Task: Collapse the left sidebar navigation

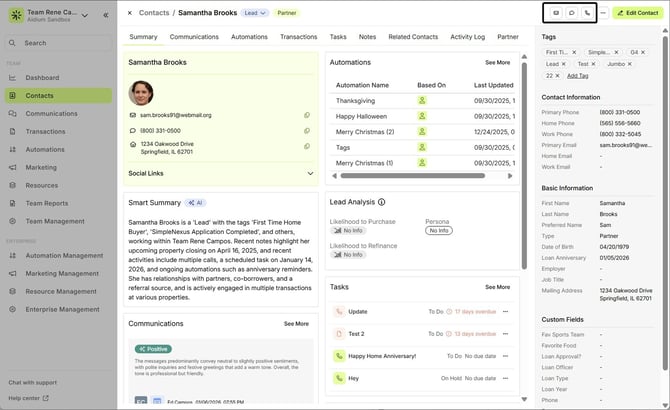Action: click(x=106, y=15)
